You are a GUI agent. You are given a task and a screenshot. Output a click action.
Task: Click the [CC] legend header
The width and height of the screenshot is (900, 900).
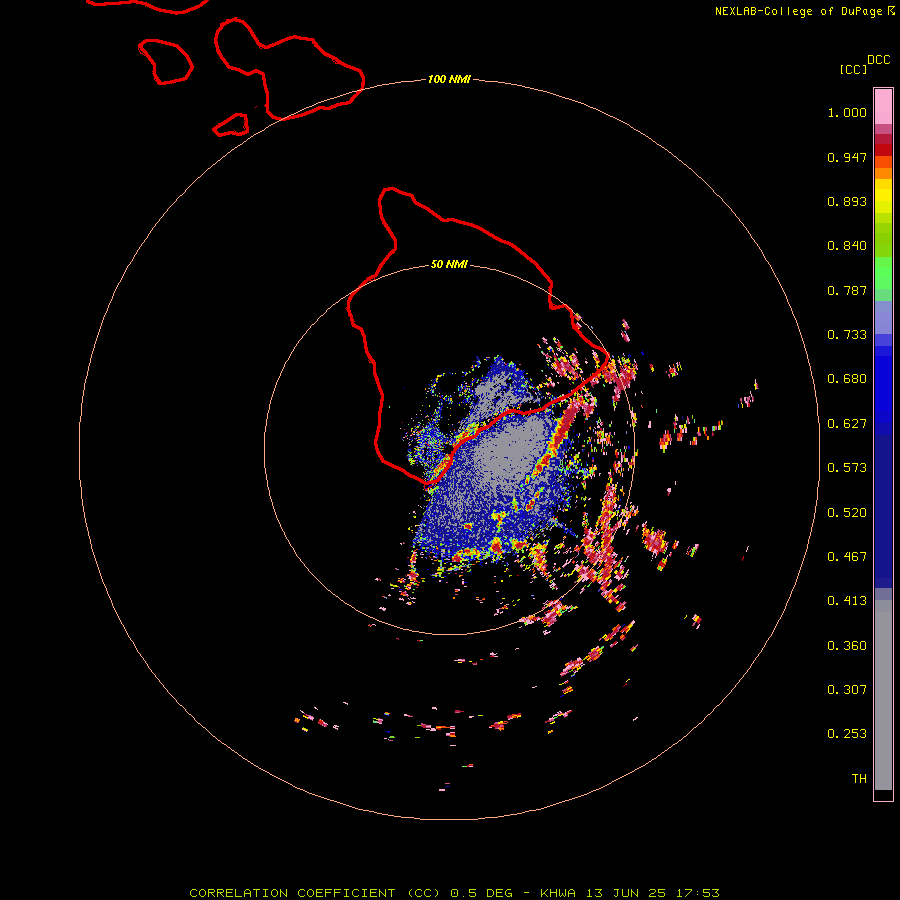[853, 69]
